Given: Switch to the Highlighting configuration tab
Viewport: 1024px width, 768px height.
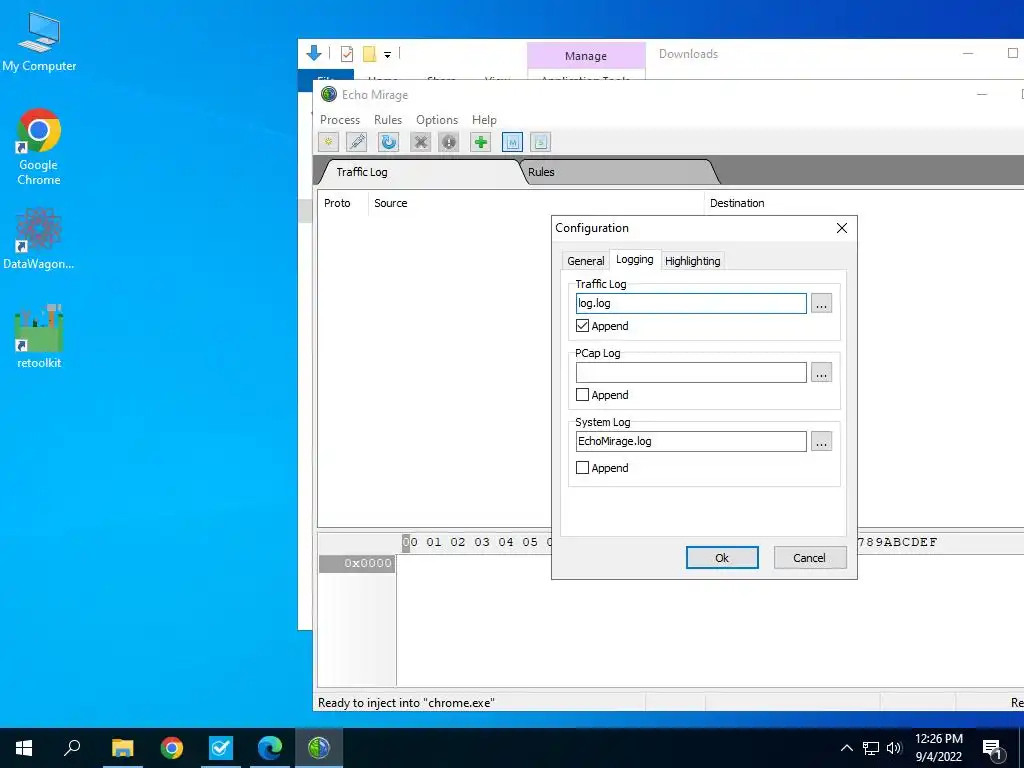Looking at the screenshot, I should coord(692,261).
